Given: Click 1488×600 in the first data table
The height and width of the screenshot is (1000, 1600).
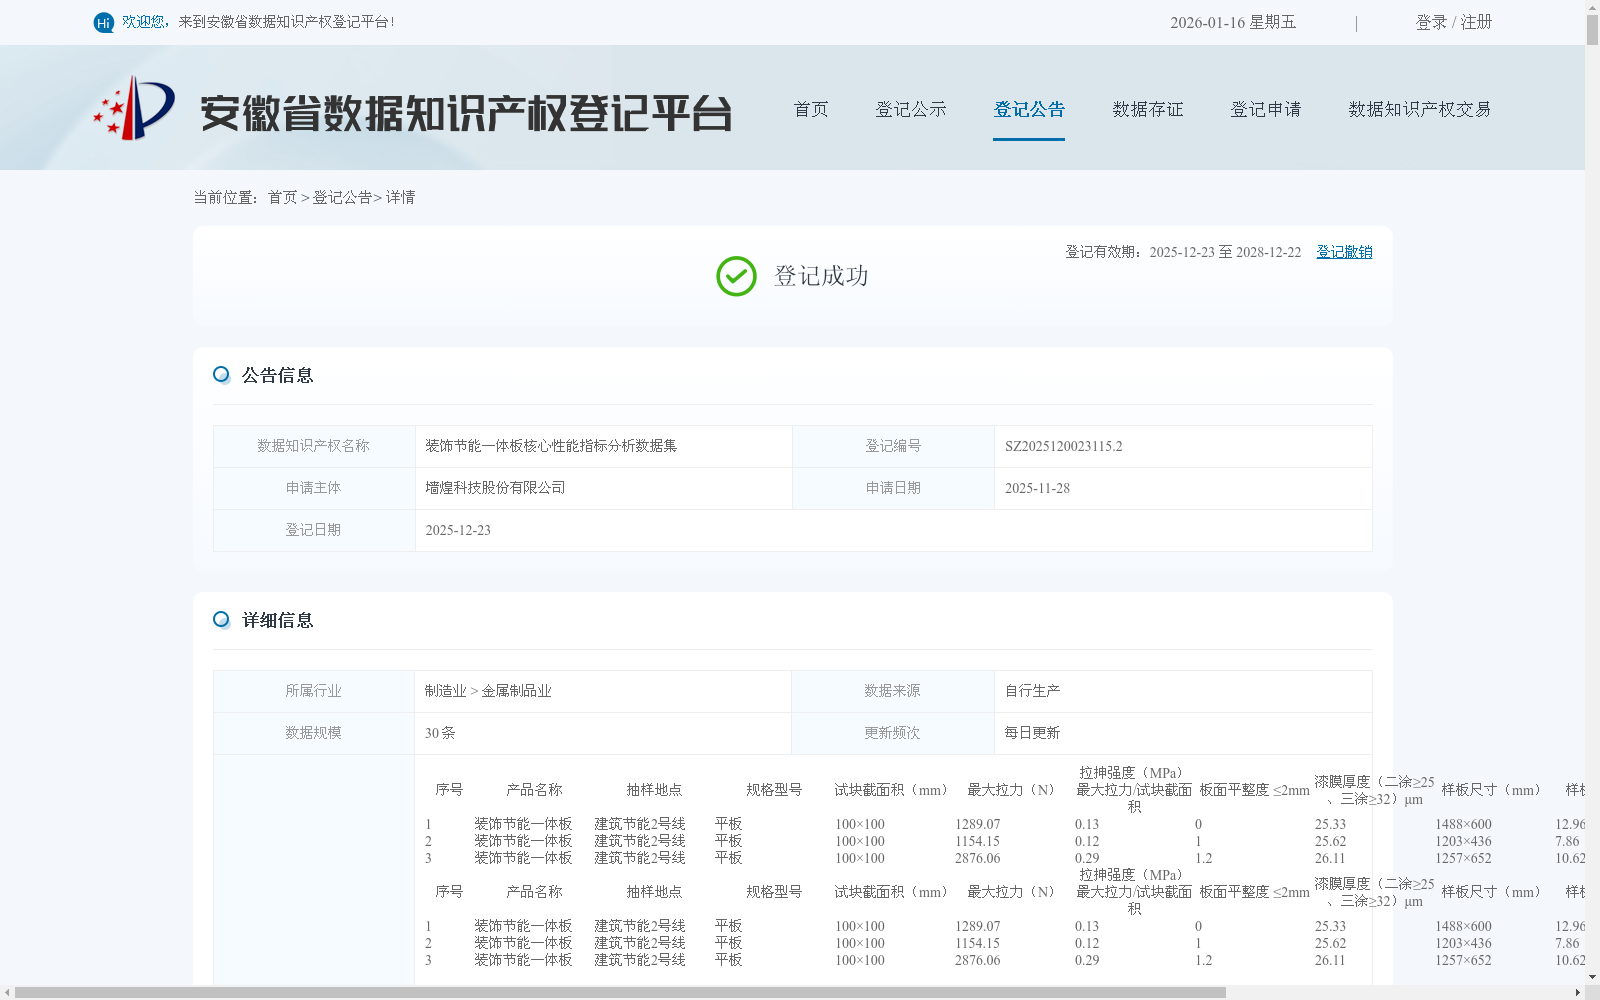Looking at the screenshot, I should pyautogui.click(x=1463, y=825).
